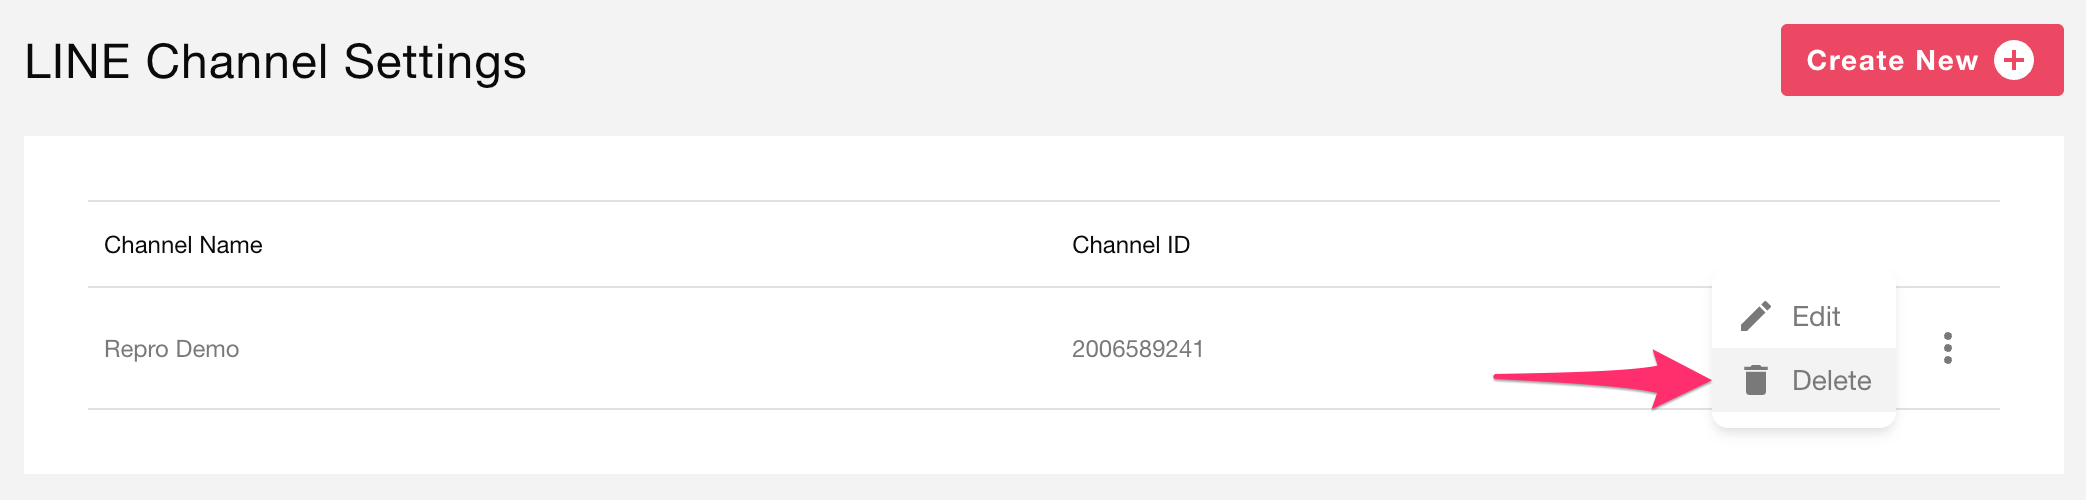Click the Channel ID column header
The height and width of the screenshot is (500, 2086).
(x=1130, y=245)
